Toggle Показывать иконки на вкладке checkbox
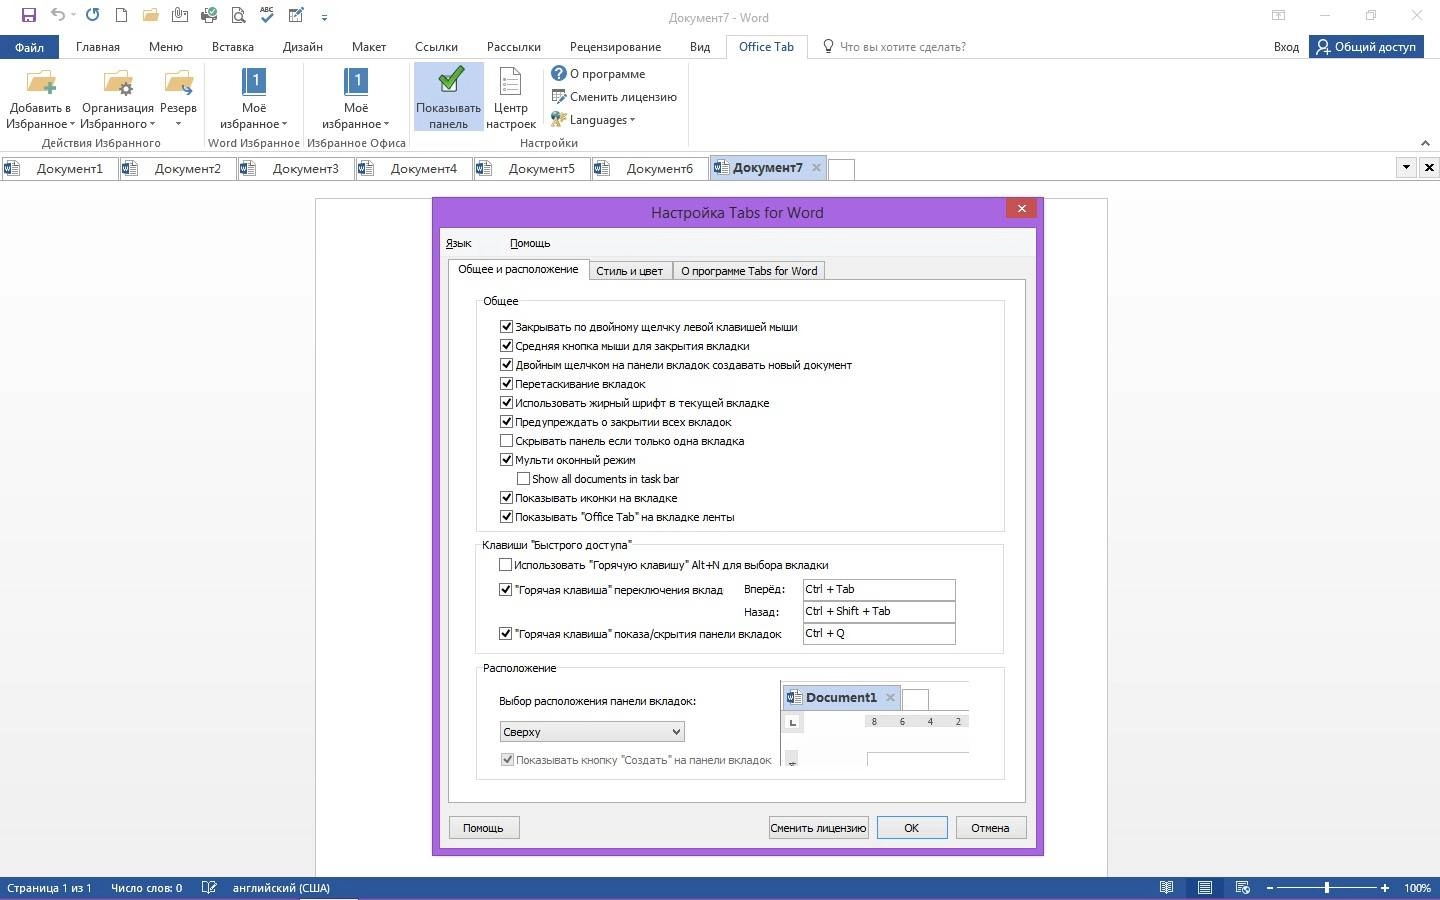Image resolution: width=1440 pixels, height=900 pixels. click(x=506, y=497)
